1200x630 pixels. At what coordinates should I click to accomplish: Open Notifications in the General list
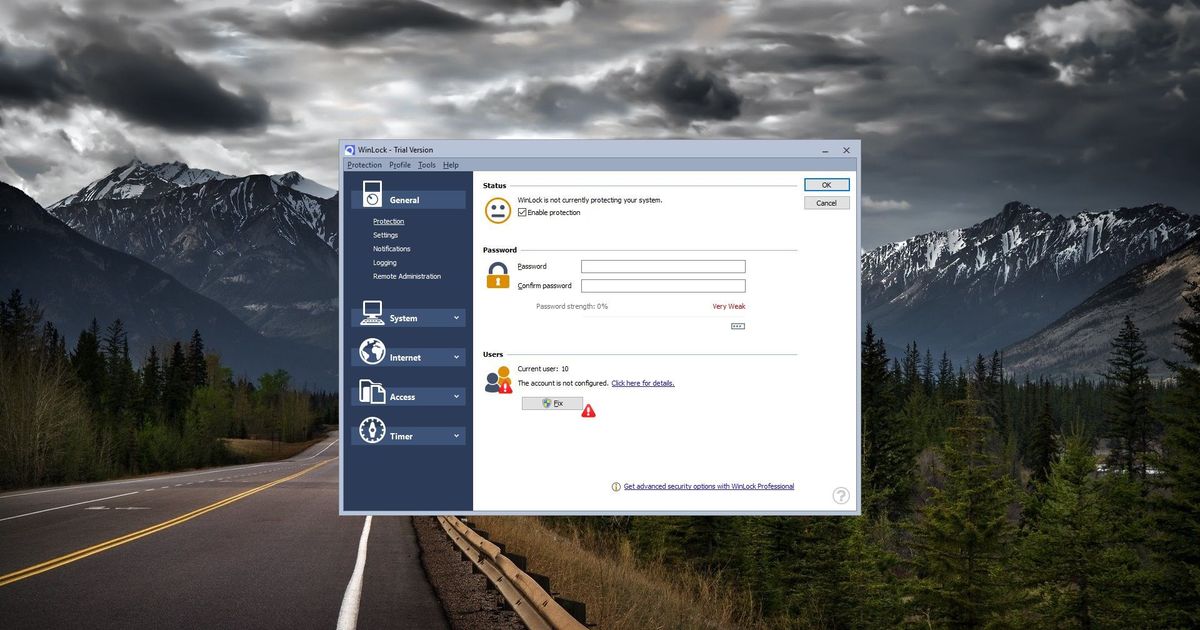click(392, 249)
